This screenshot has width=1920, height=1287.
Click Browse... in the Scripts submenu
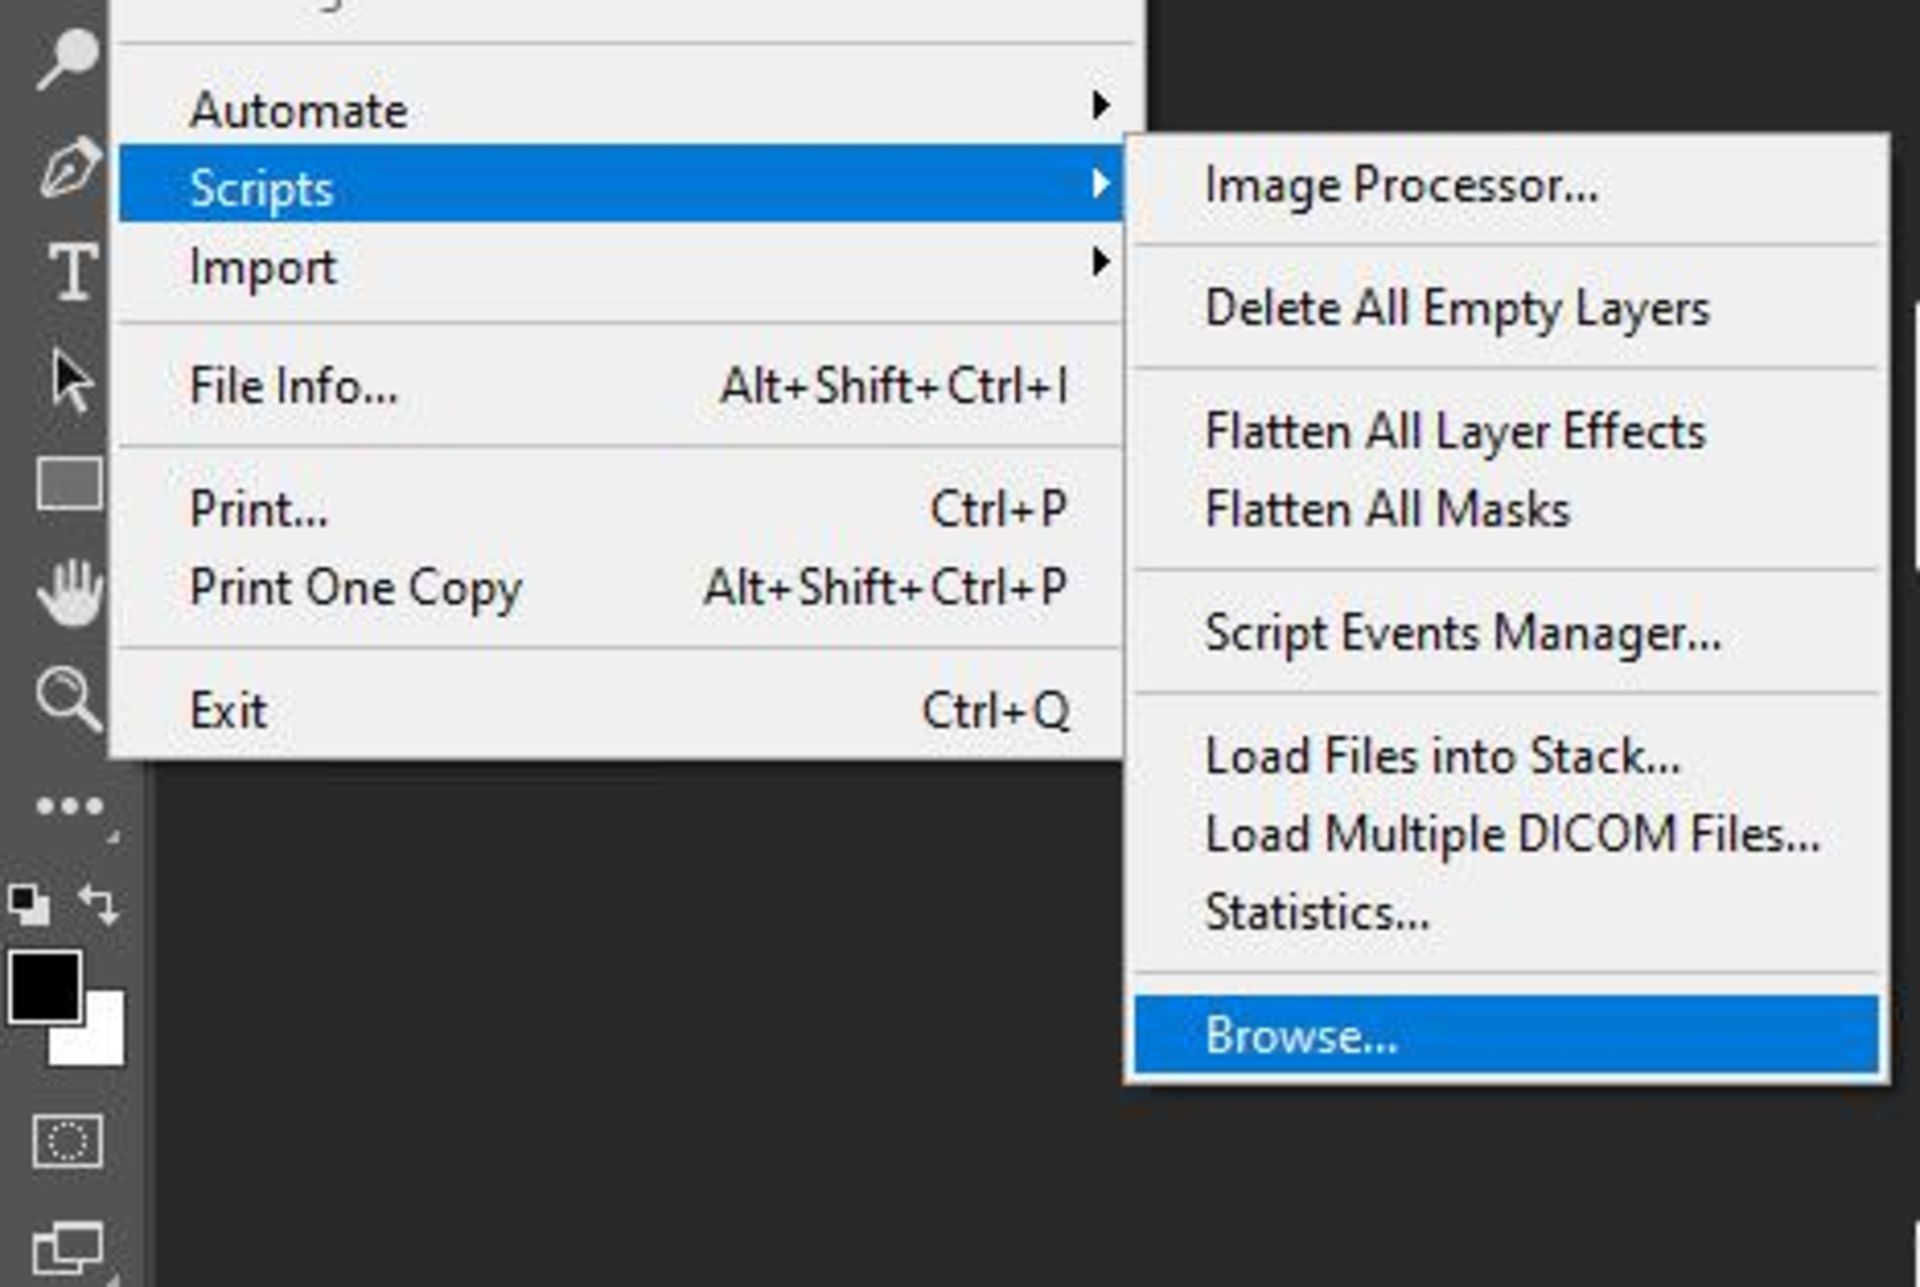tap(1300, 1035)
